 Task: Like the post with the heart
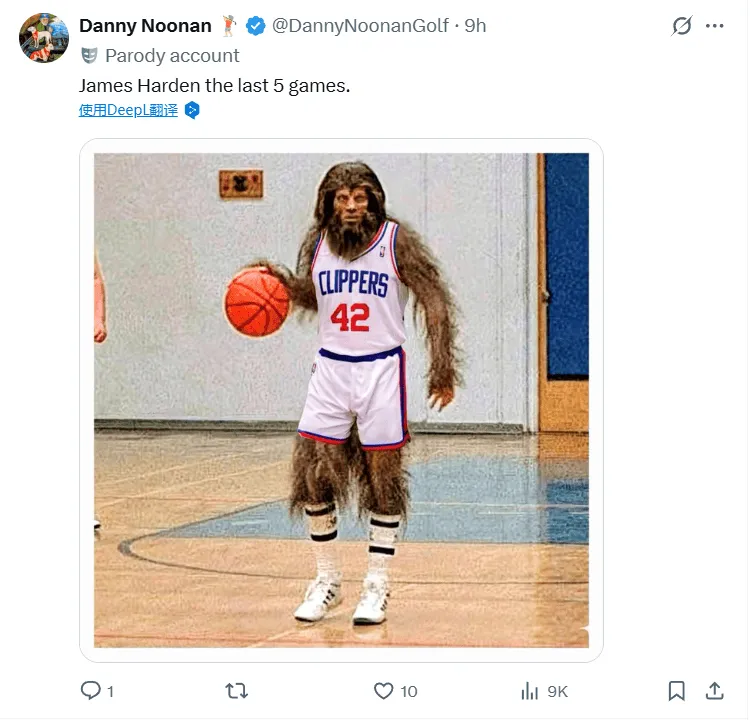[x=383, y=690]
